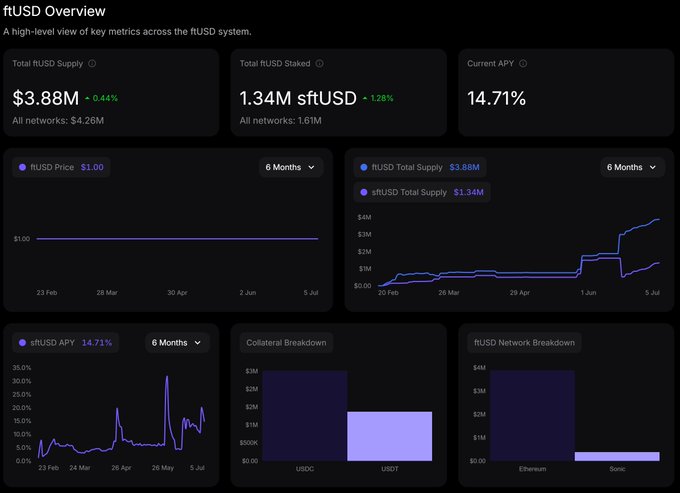
Task: Click the Collateral Breakdown label
Action: [286, 343]
